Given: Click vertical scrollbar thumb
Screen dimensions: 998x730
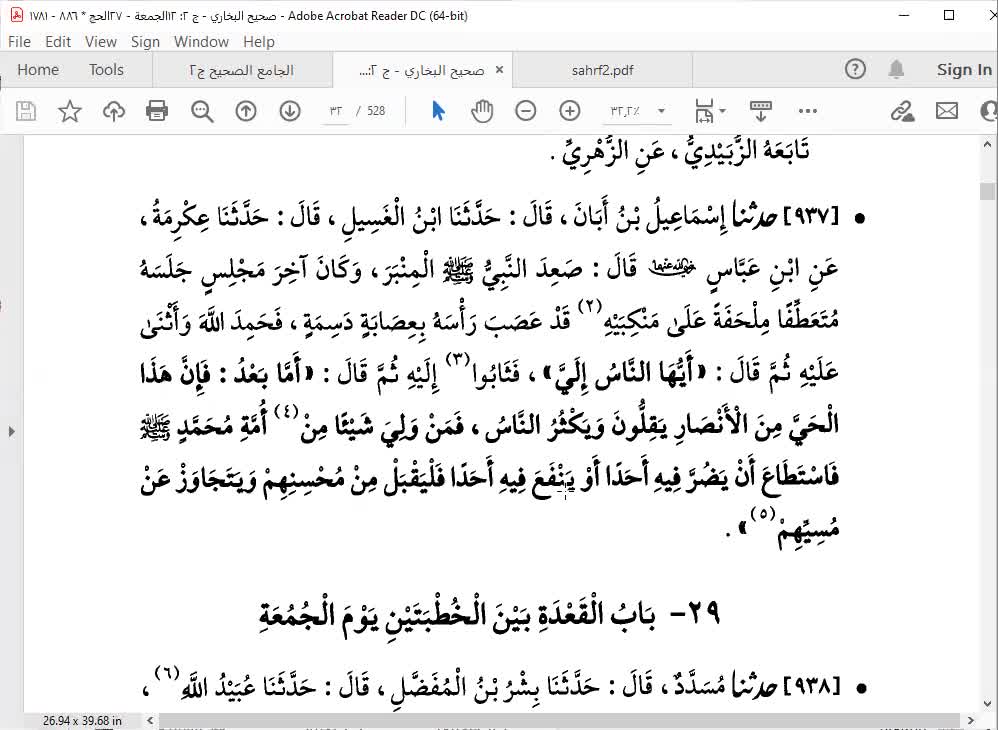Looking at the screenshot, I should click(x=987, y=191).
